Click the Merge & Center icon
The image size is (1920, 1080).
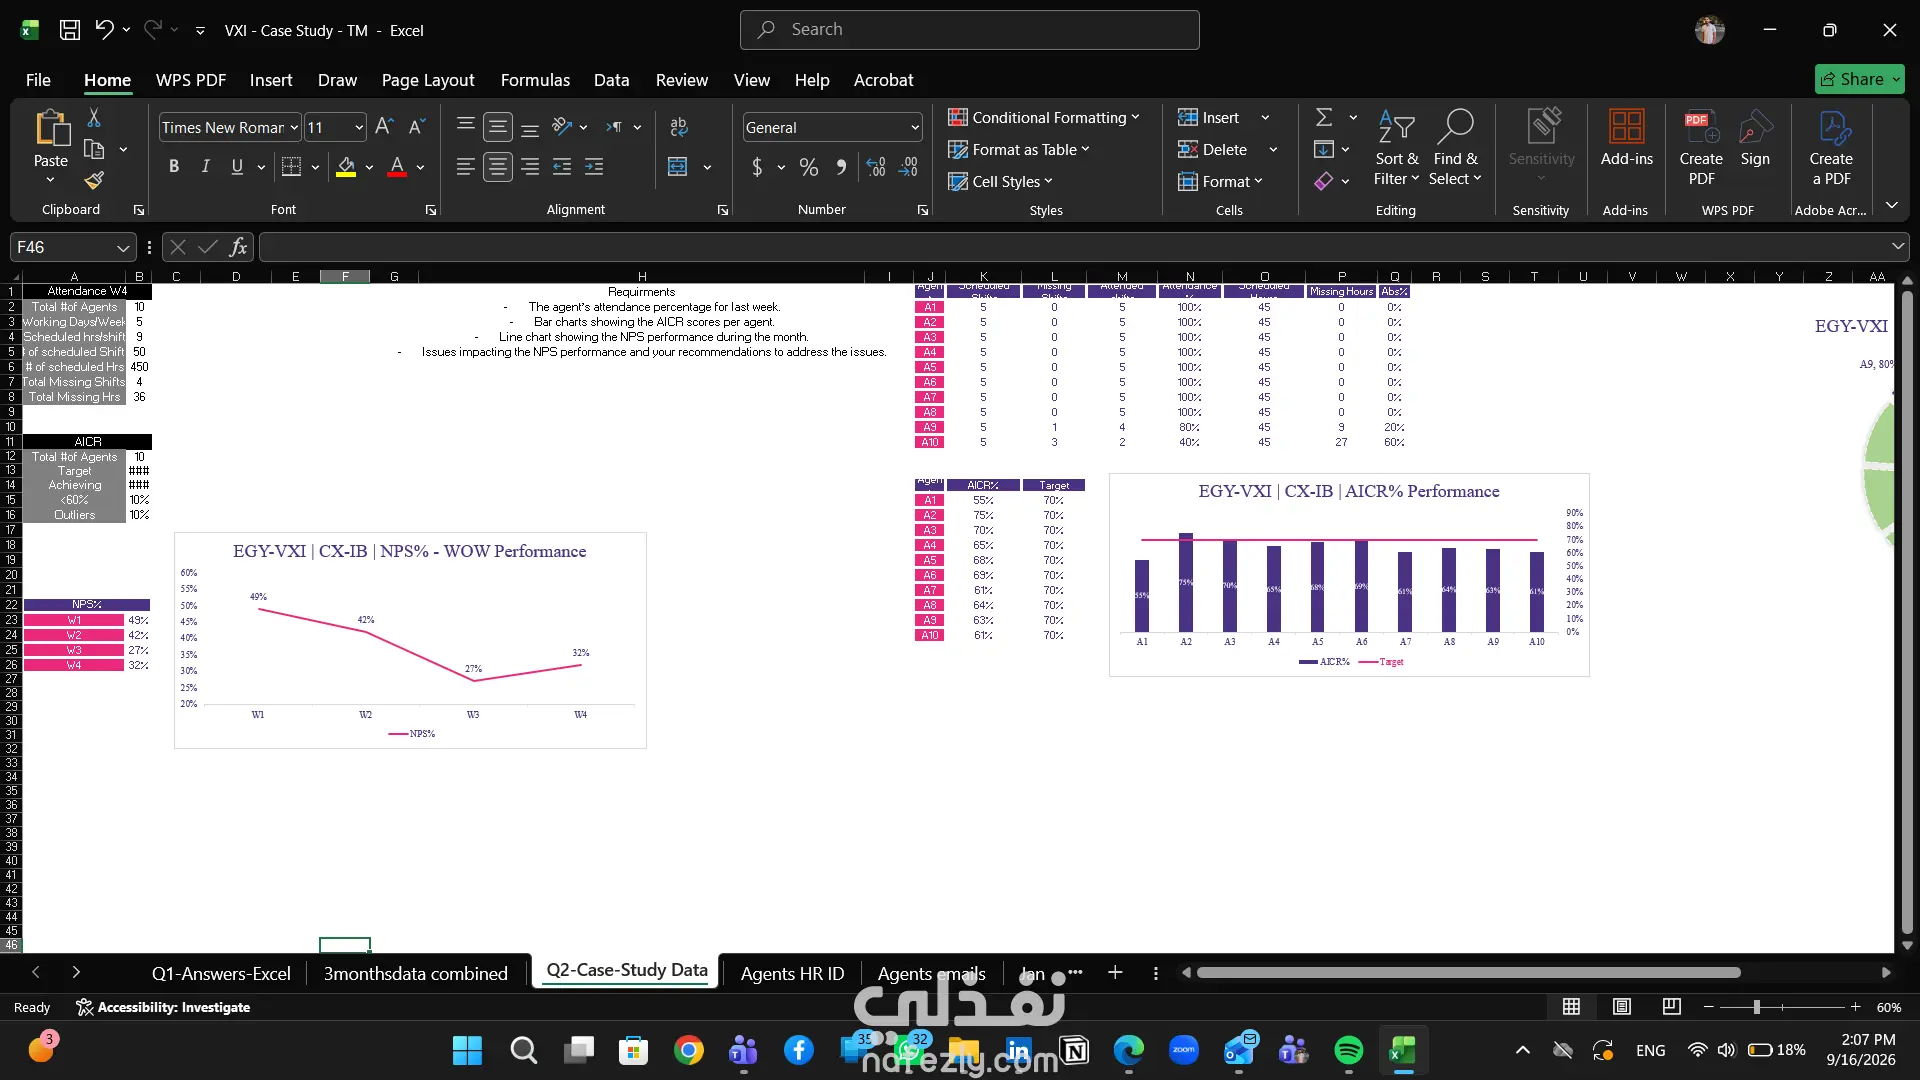678,167
